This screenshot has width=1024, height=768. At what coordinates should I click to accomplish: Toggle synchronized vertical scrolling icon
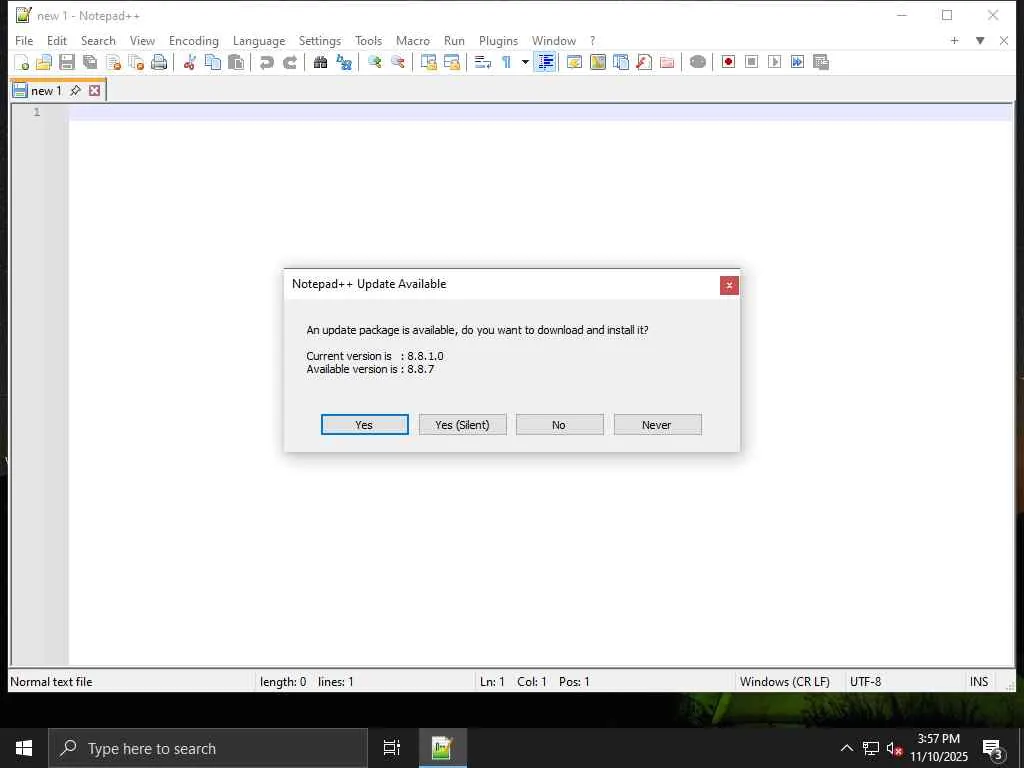click(428, 62)
